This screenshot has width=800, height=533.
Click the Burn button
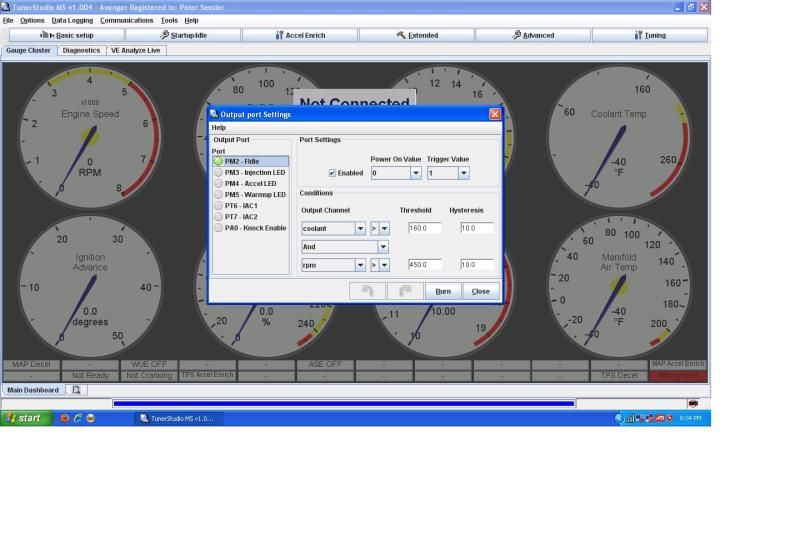click(x=443, y=291)
